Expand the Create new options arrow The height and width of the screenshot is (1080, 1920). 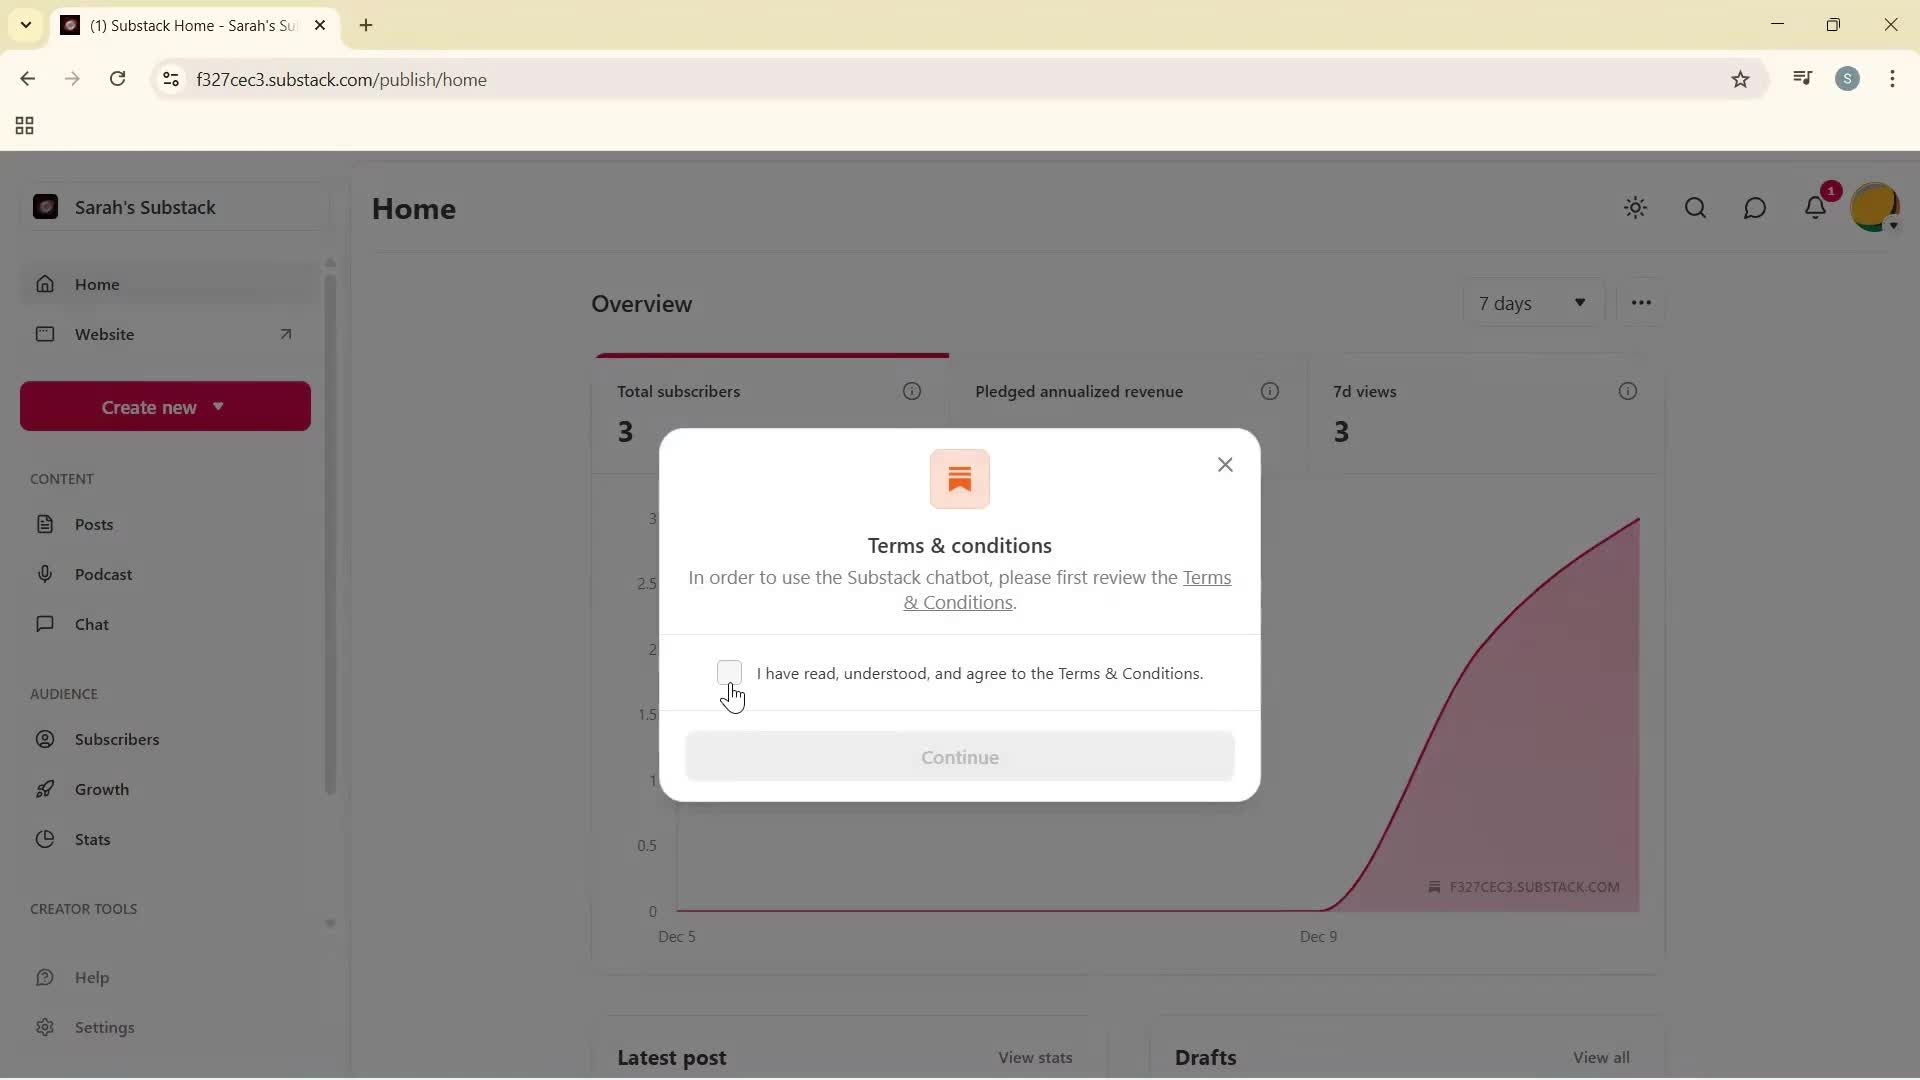tap(219, 406)
